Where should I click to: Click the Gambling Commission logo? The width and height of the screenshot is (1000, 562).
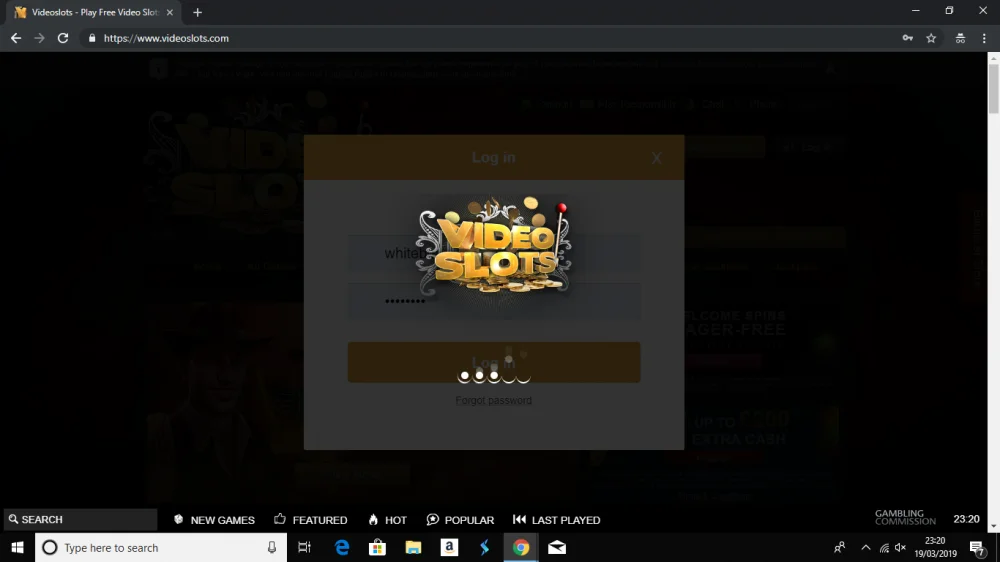[x=905, y=517]
